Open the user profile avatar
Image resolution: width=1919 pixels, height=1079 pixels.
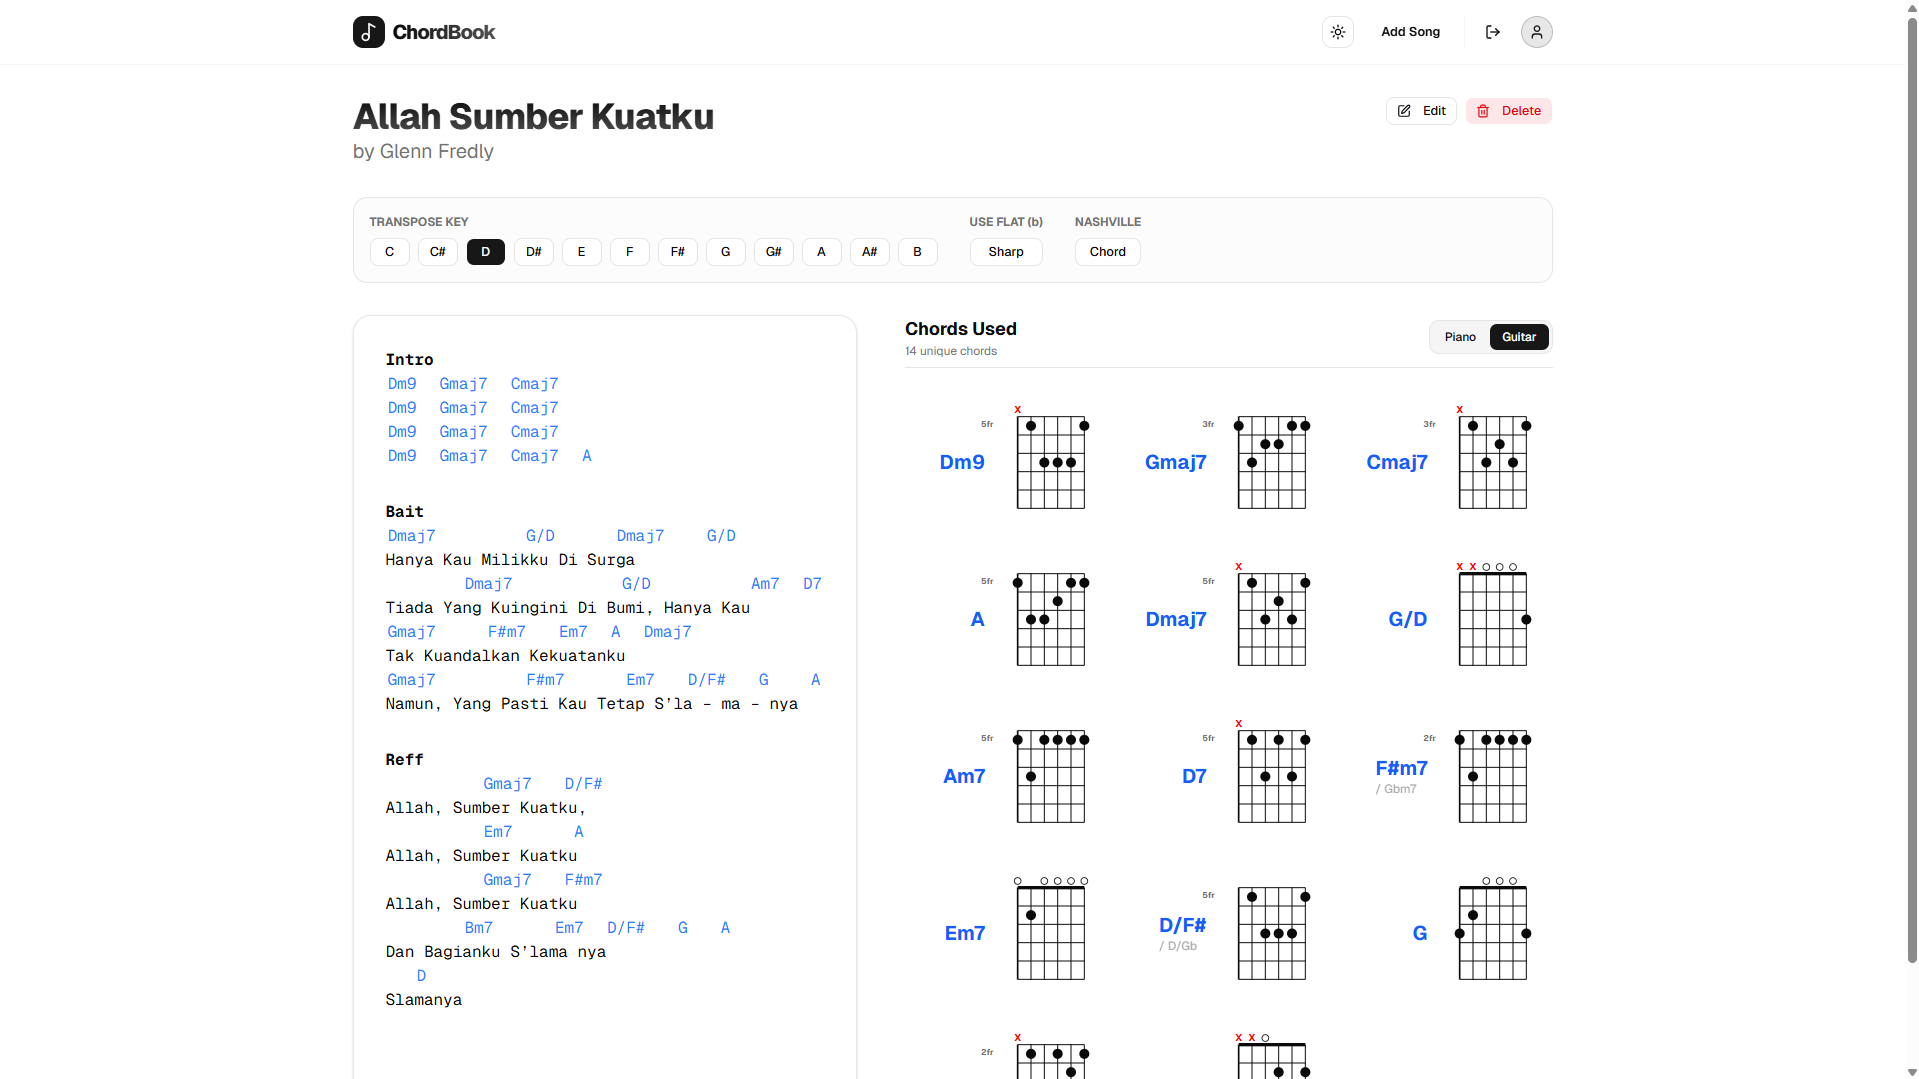pos(1537,32)
